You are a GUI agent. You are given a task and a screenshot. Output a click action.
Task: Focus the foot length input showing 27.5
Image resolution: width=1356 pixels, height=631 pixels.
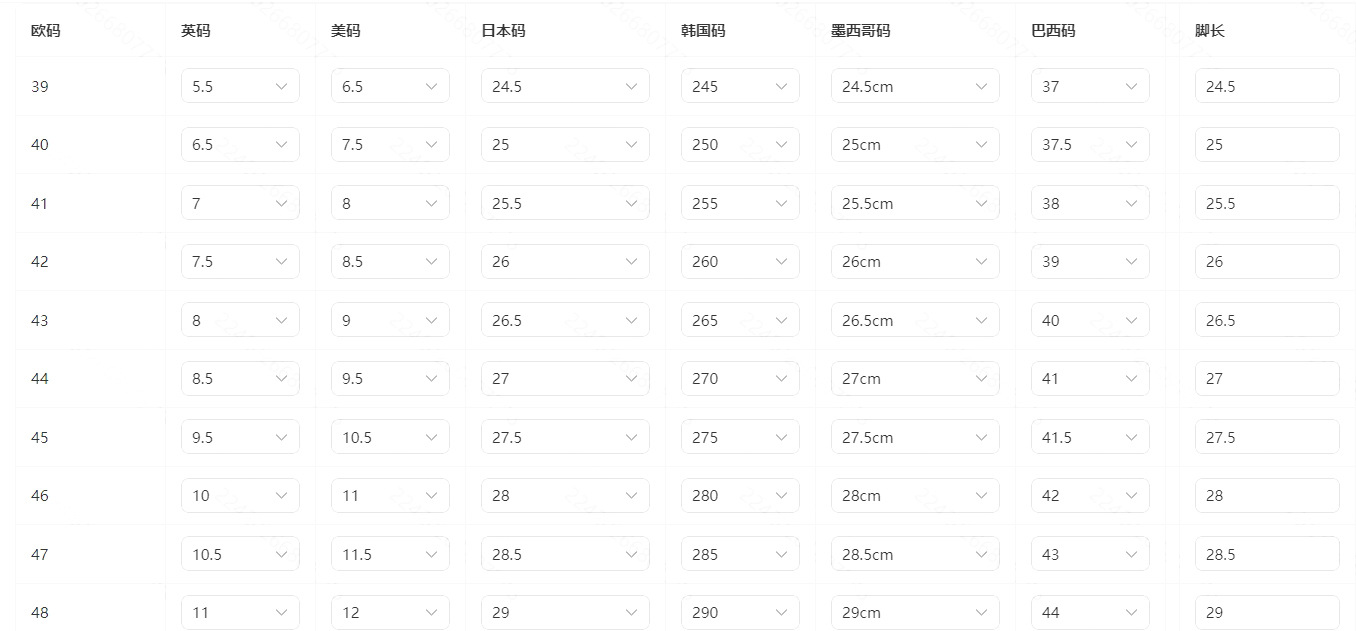tap(1267, 437)
